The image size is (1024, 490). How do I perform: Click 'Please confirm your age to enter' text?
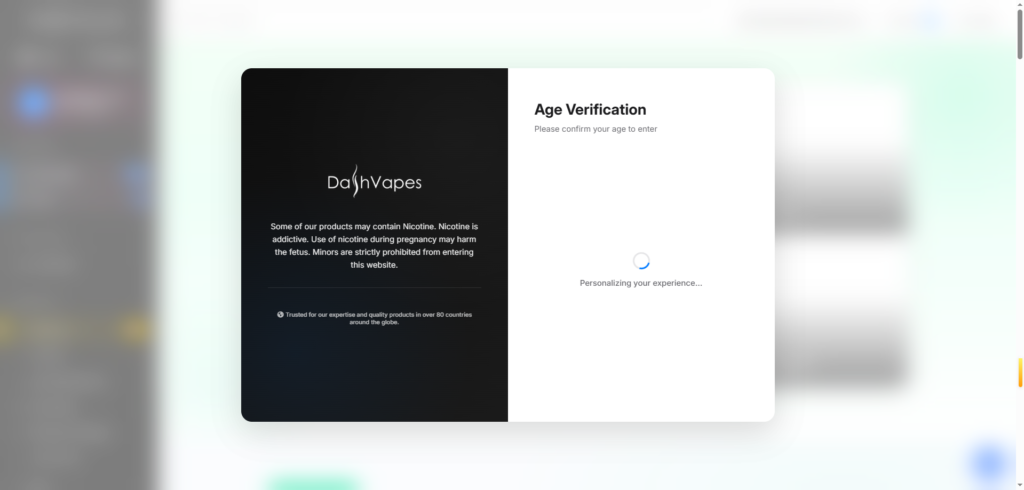595,129
